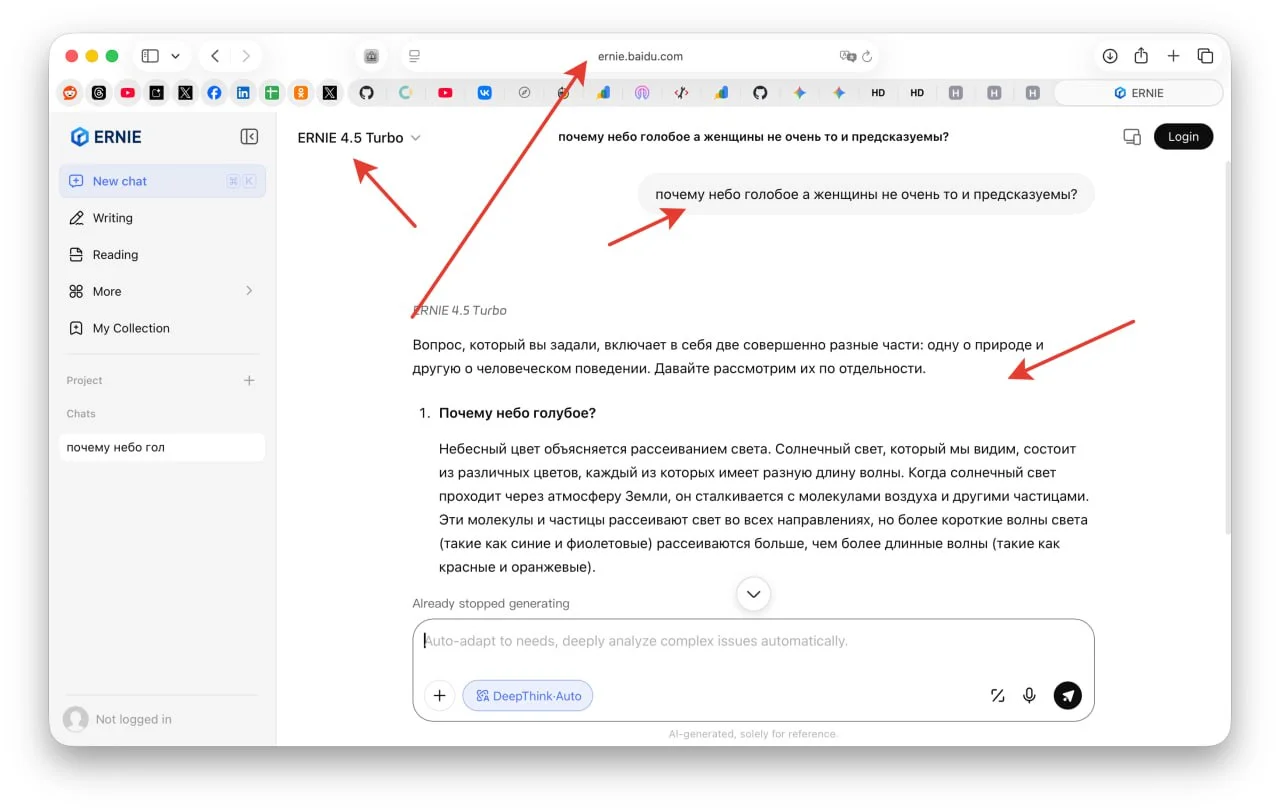This screenshot has height=811, width=1280.
Task: Focus the message input text field
Action: [752, 641]
